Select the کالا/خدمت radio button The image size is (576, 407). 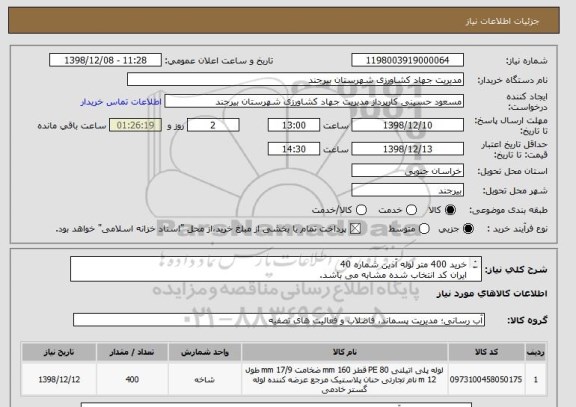[x=361, y=210]
